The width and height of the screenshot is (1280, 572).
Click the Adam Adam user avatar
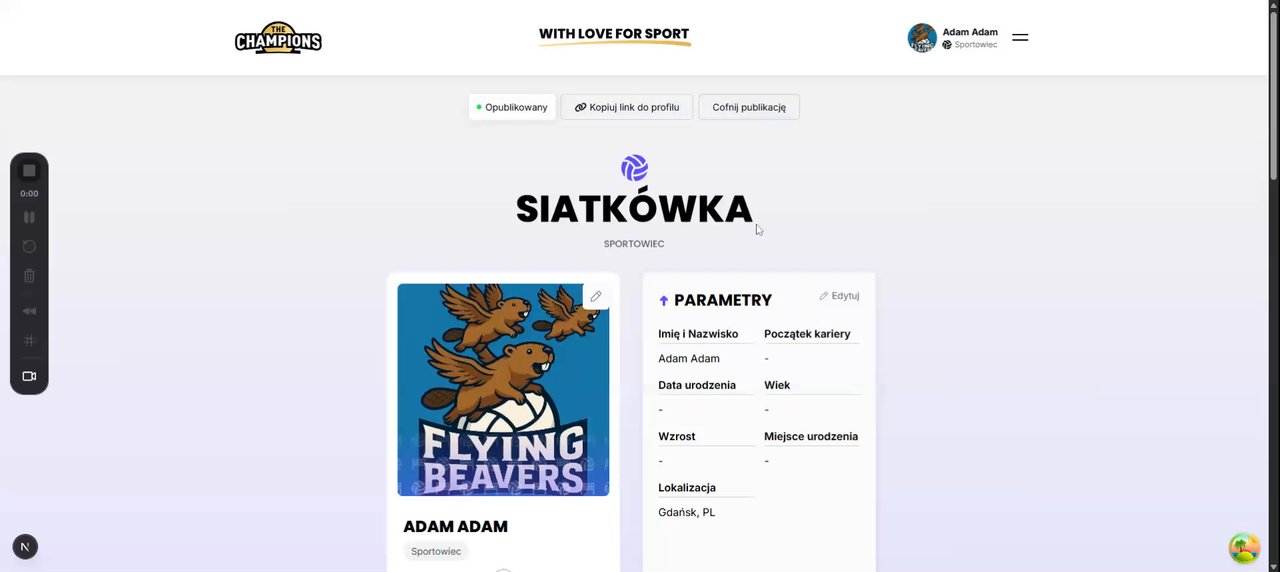pos(922,38)
